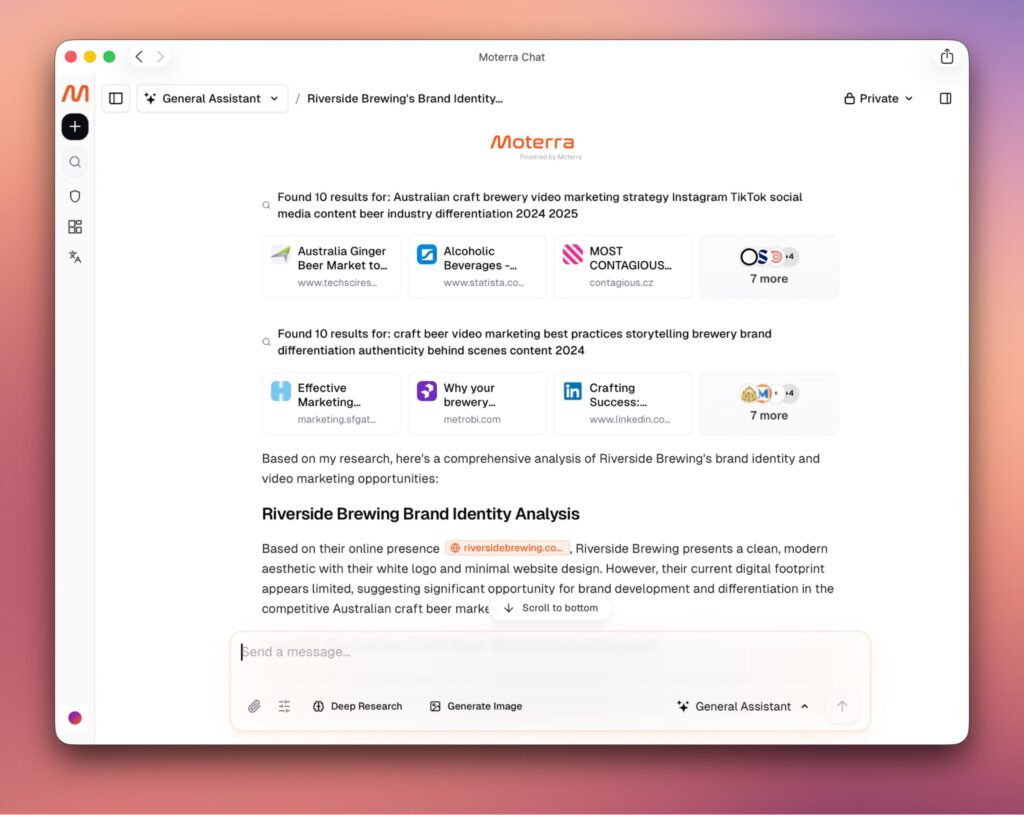Screen dimensions: 1024x815
Task: Click the user avatar color circle
Action: coord(75,718)
